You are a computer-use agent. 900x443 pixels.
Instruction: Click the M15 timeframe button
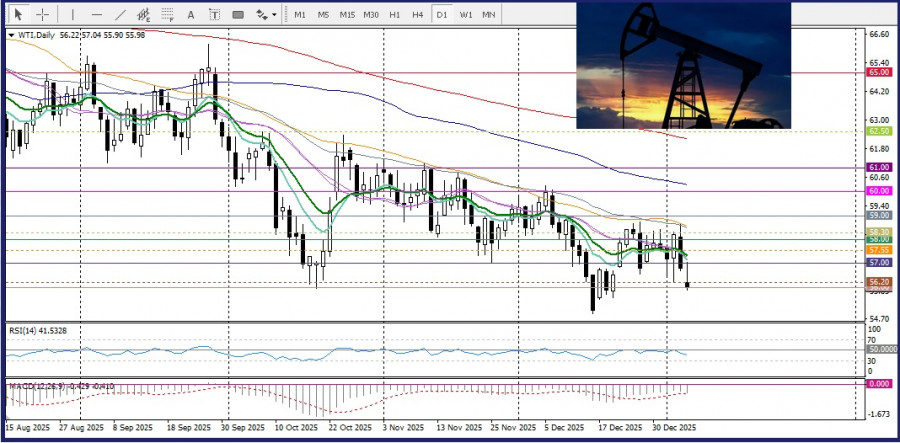point(347,15)
